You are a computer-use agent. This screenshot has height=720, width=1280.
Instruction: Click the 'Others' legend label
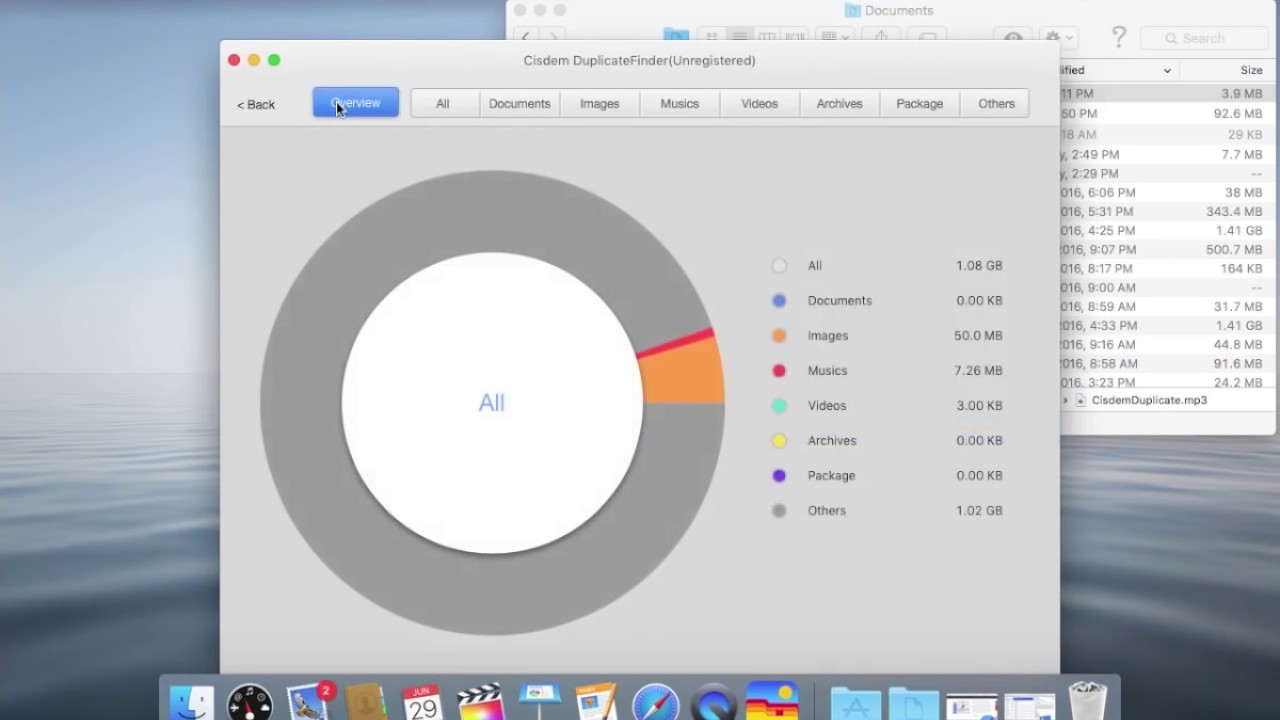[x=827, y=511]
